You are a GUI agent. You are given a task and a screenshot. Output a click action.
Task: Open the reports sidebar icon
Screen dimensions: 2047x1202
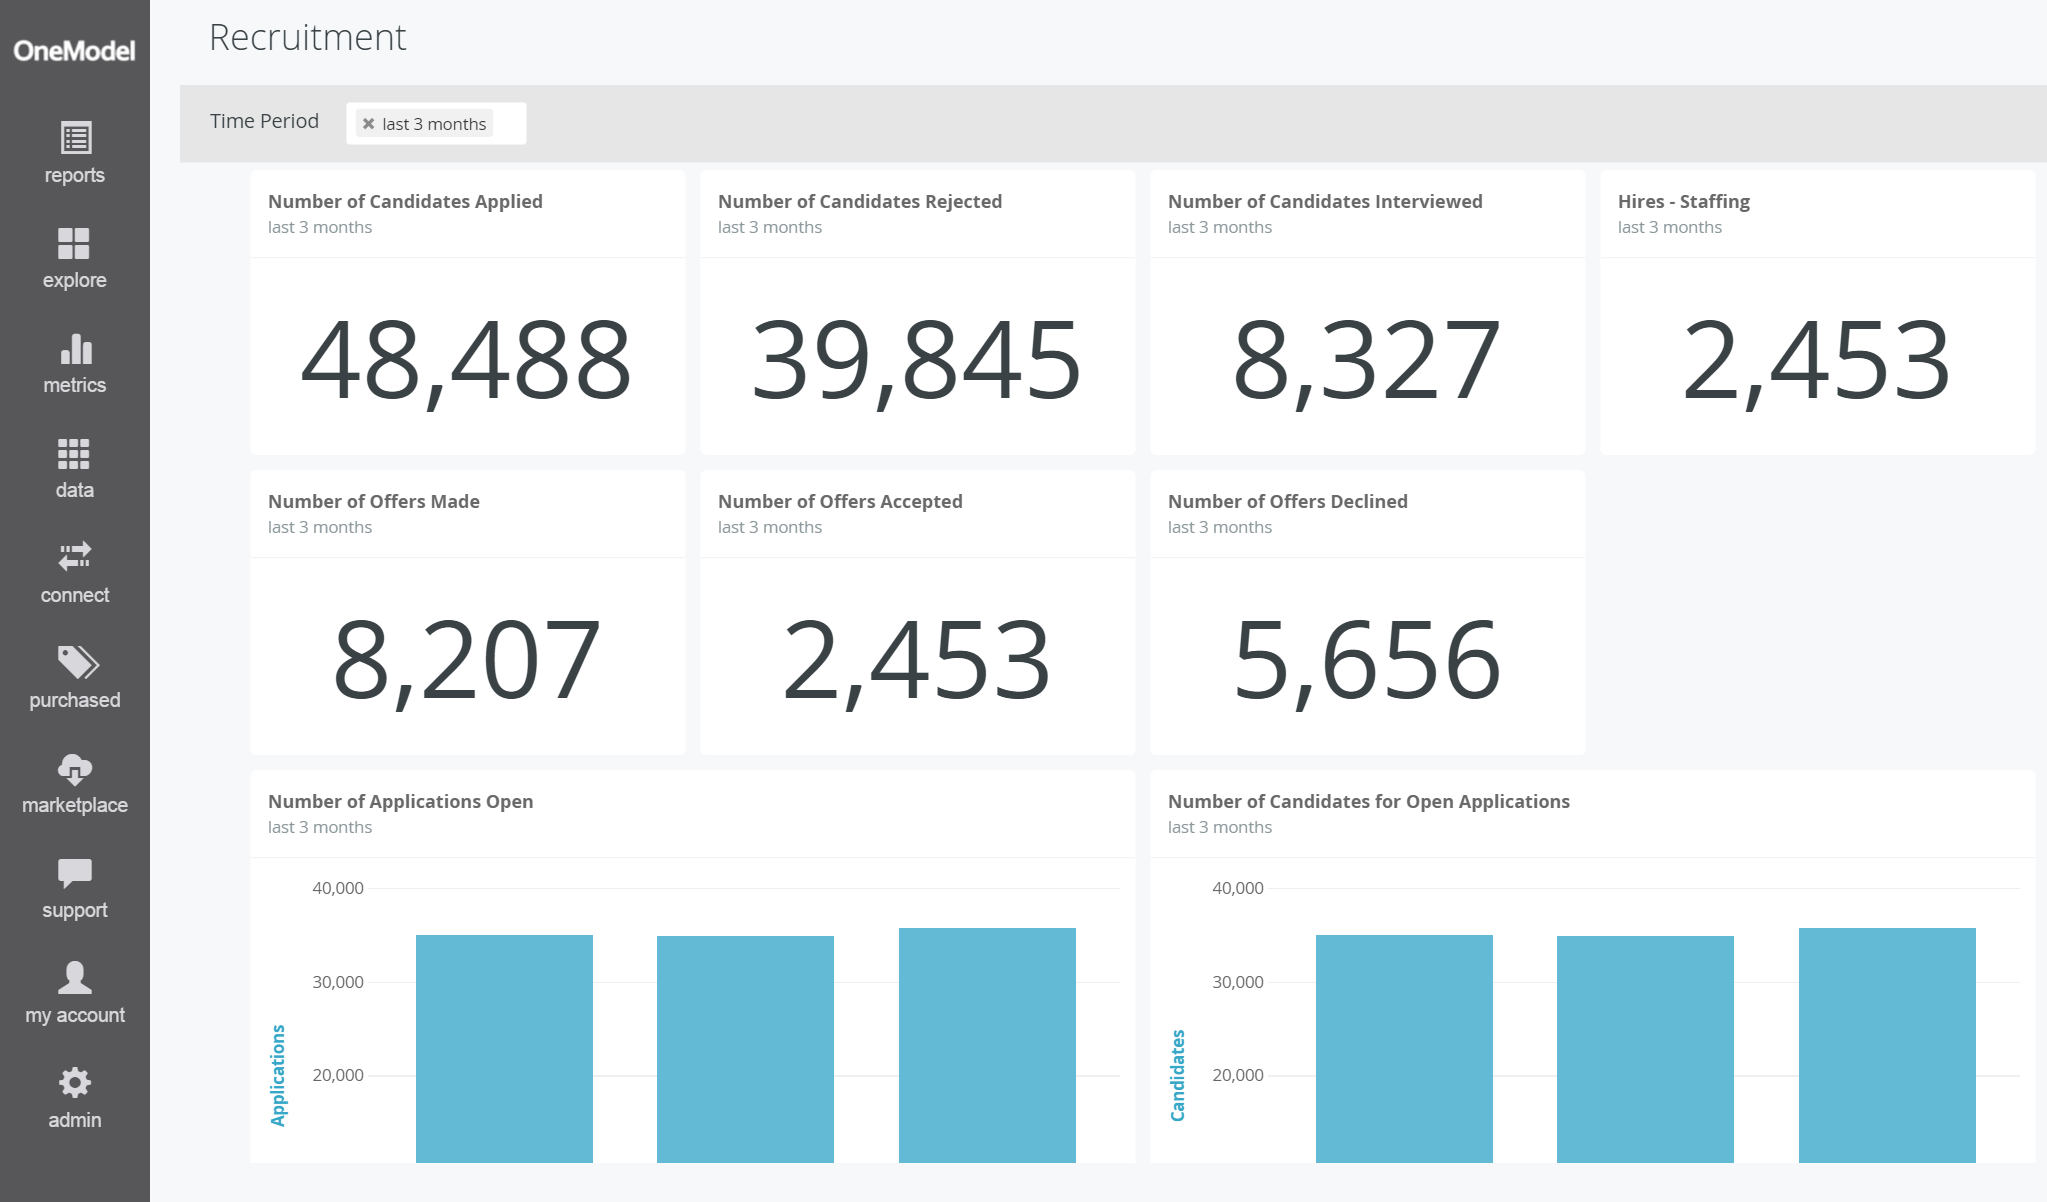pos(75,138)
